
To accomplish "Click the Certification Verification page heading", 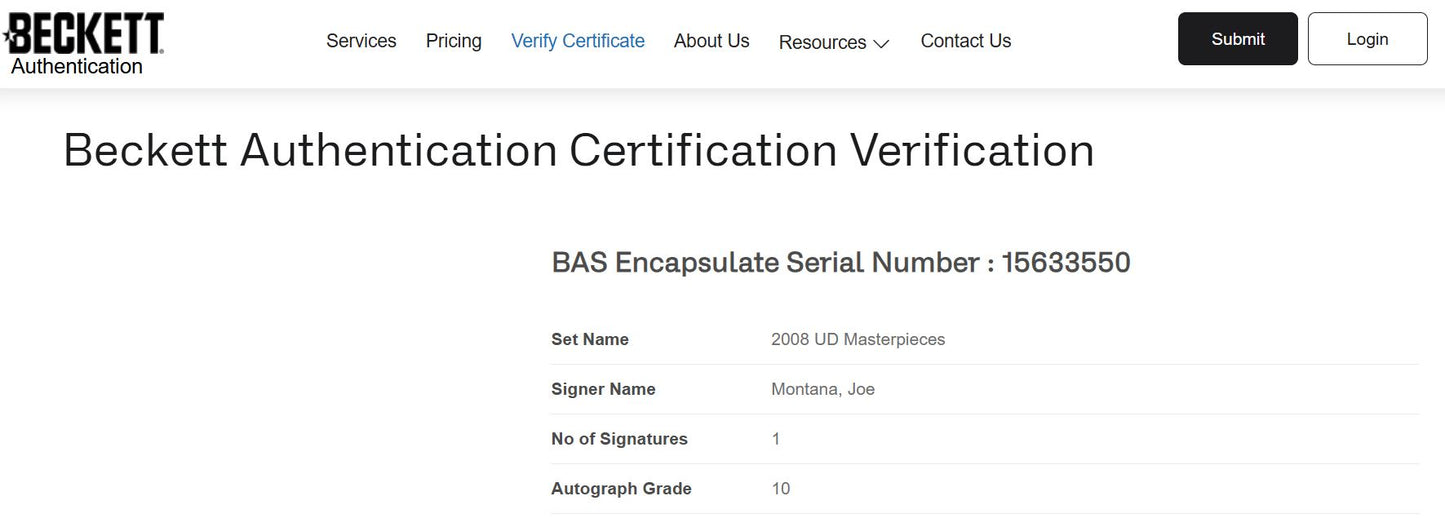I will [x=578, y=151].
